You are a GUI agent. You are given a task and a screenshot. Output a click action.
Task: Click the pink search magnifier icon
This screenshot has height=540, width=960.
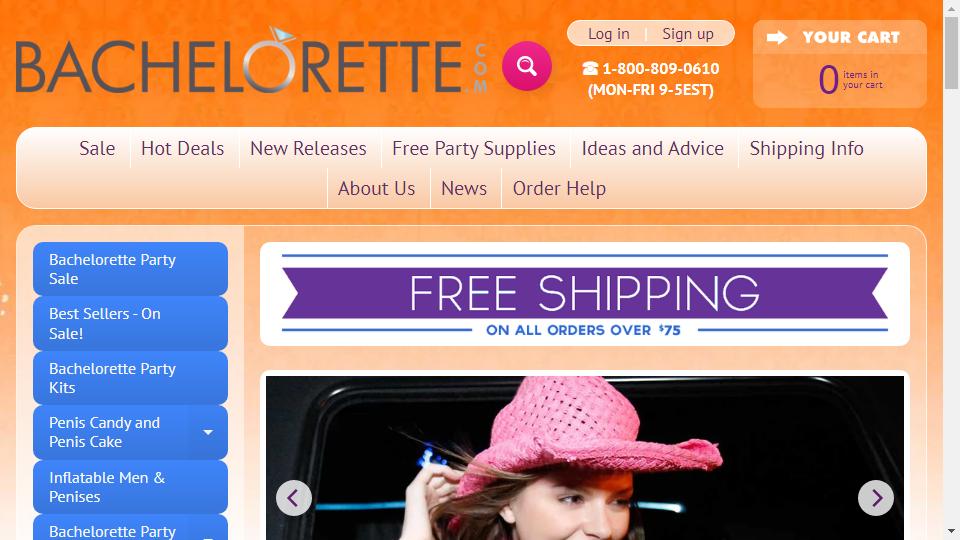[x=527, y=66]
